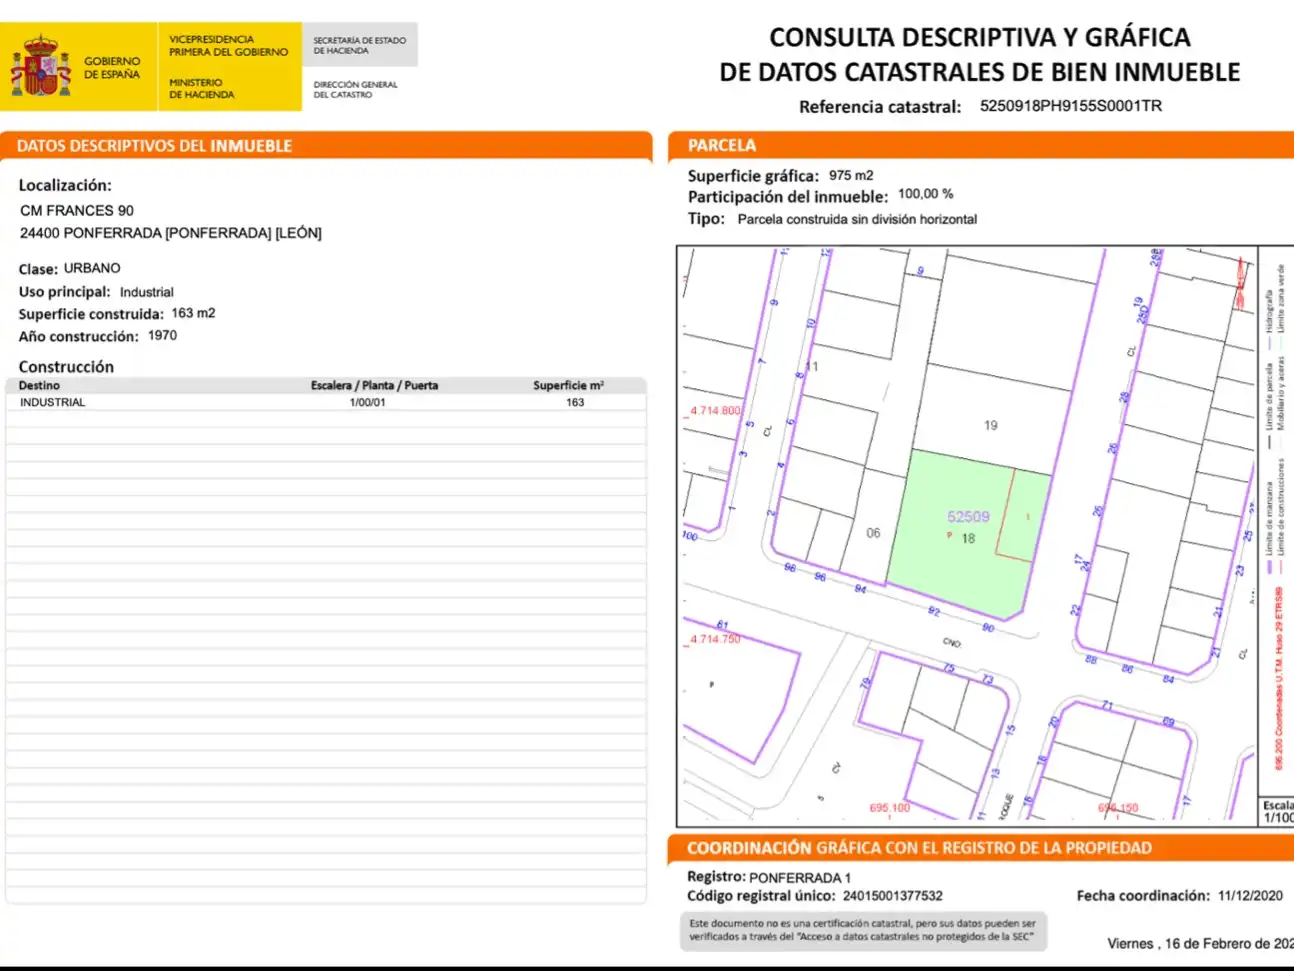
Task: Click the "4.714.750" coordinate label
Action: tap(716, 639)
